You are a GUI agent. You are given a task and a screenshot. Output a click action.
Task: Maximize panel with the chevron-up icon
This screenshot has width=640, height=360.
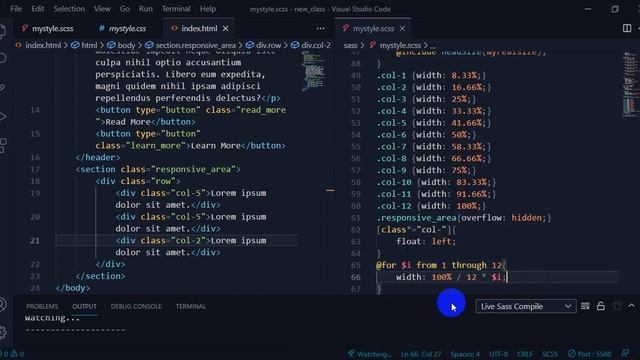point(631,306)
